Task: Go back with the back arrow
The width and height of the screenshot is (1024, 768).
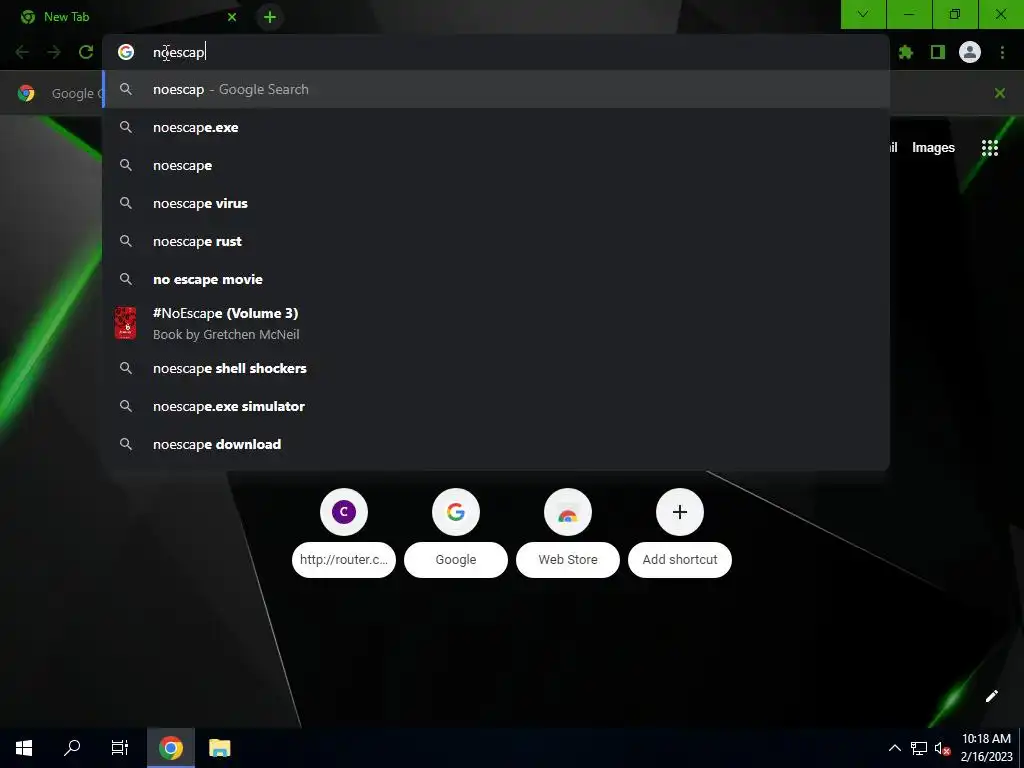Action: coord(22,52)
